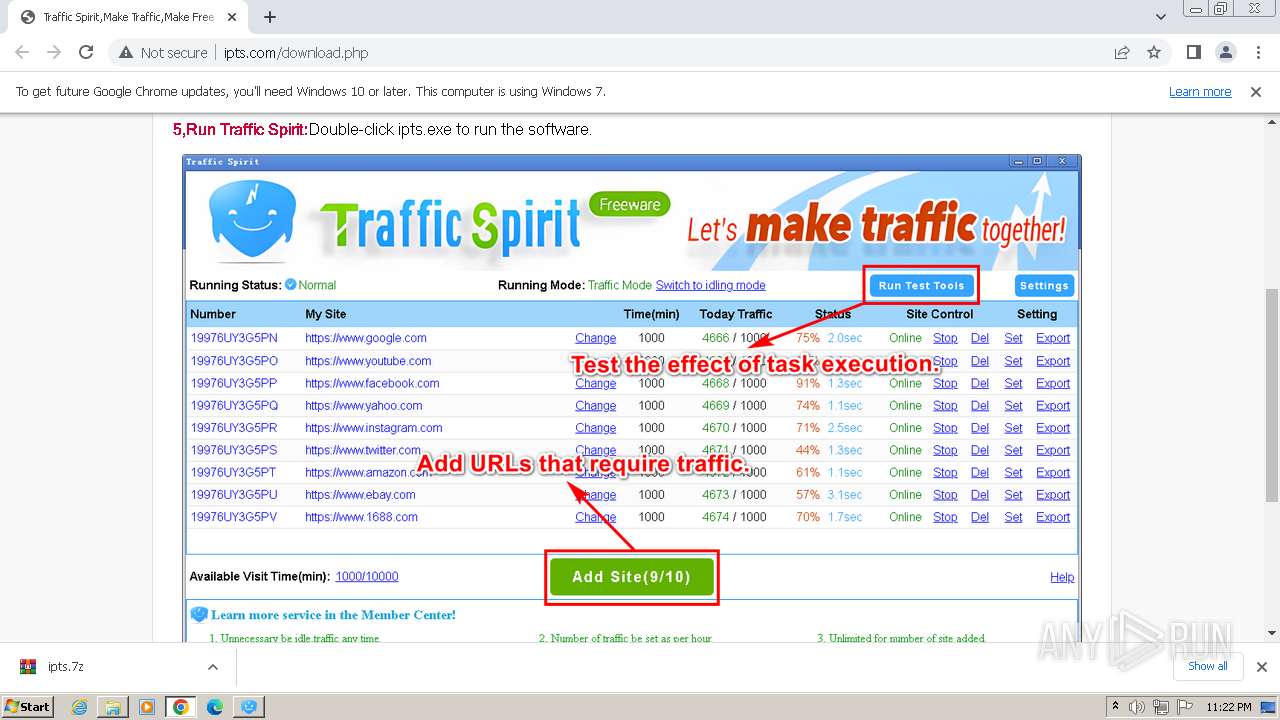Open Windows Media Player taskbar icon
This screenshot has height=720, width=1280.
pos(147,706)
